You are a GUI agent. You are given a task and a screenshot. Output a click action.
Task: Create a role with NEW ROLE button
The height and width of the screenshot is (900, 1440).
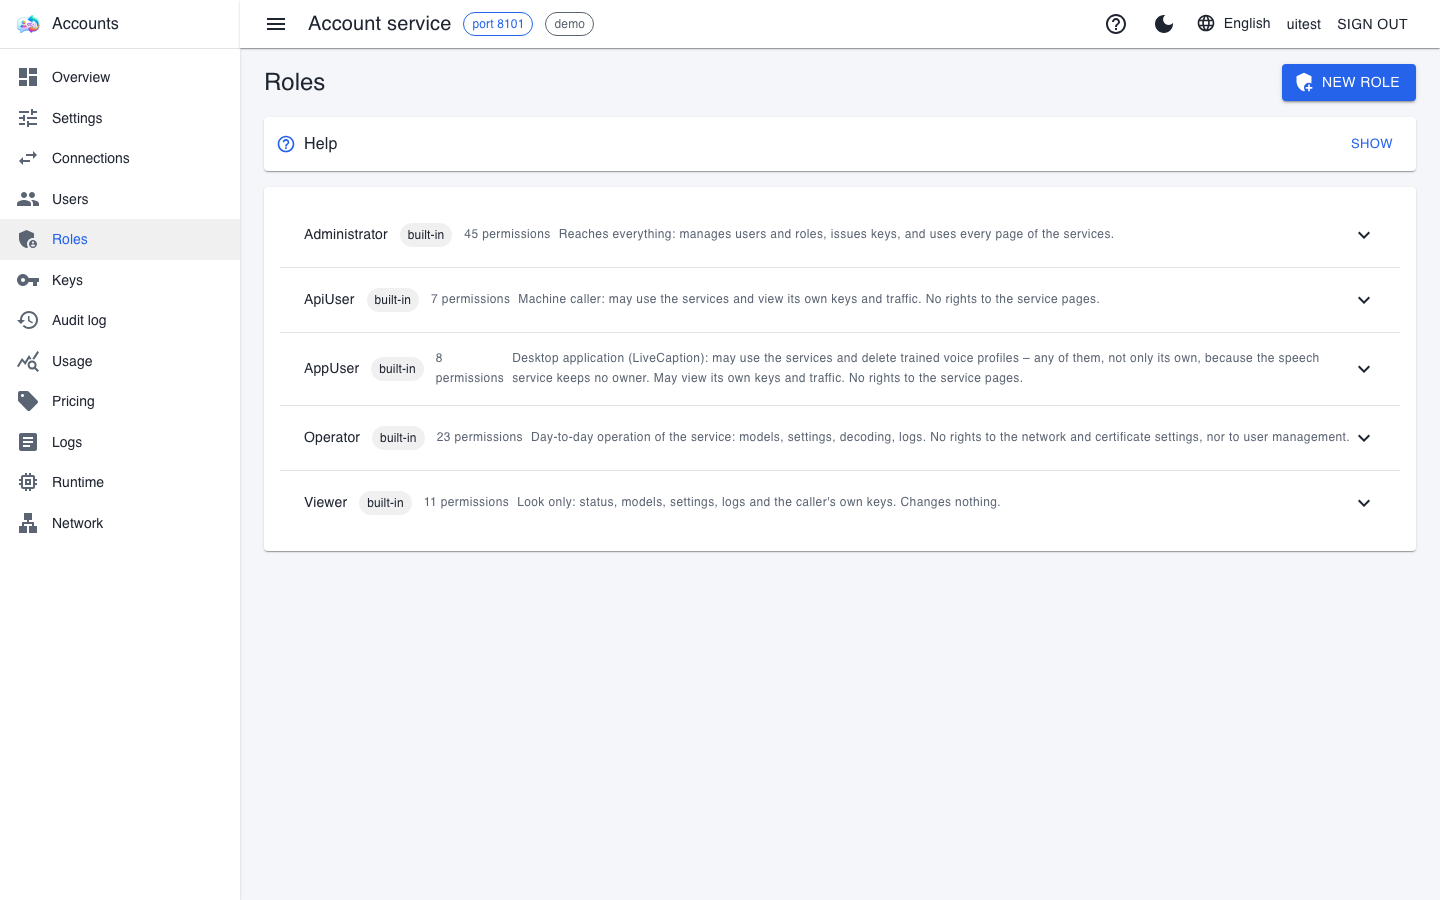coord(1348,82)
